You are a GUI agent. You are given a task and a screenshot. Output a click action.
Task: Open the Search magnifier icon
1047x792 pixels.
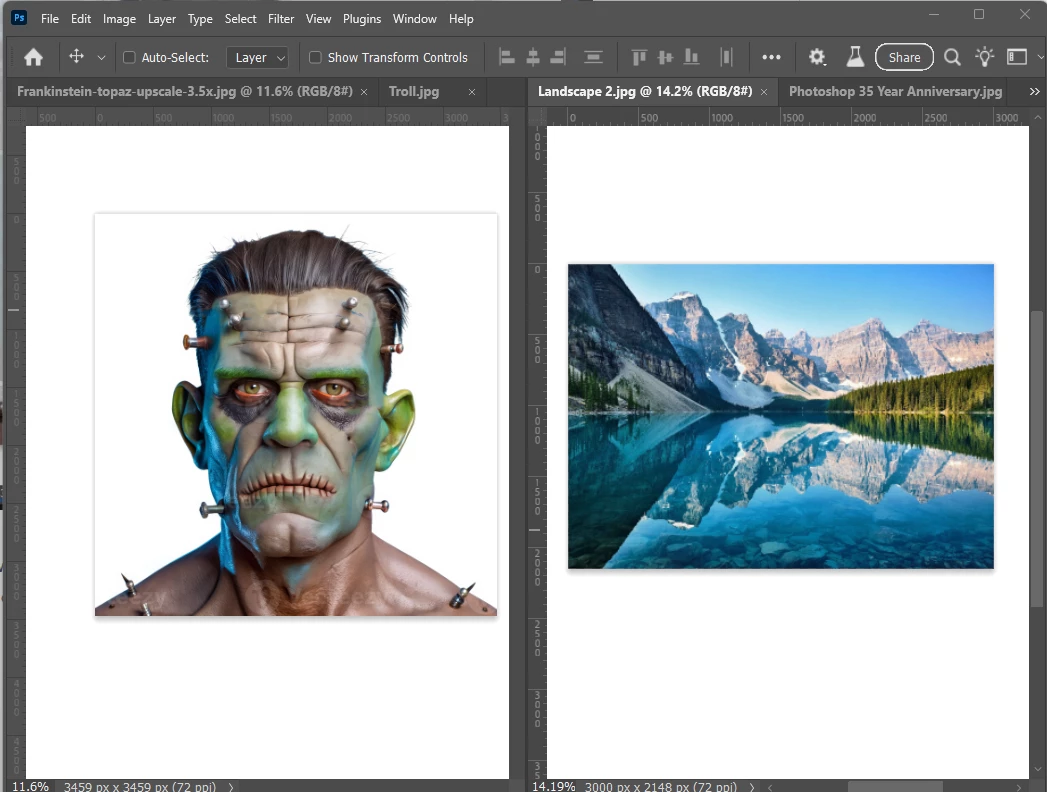tap(952, 57)
